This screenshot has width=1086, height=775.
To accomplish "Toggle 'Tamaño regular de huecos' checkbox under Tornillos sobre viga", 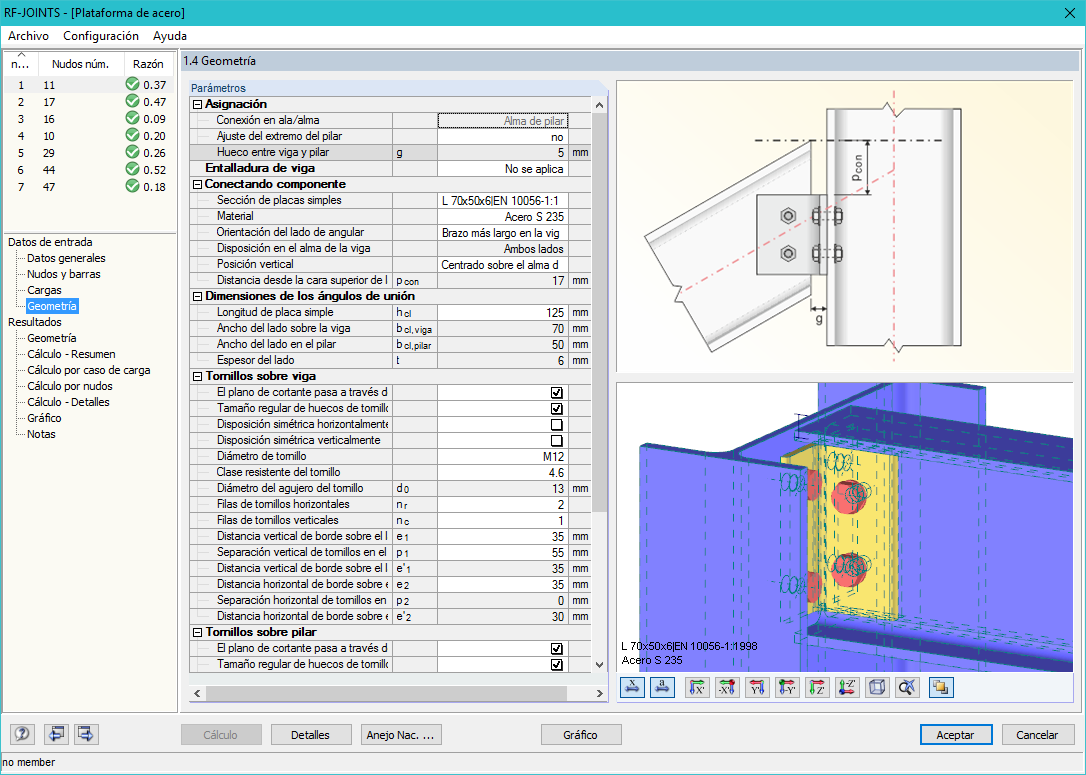I will [556, 409].
